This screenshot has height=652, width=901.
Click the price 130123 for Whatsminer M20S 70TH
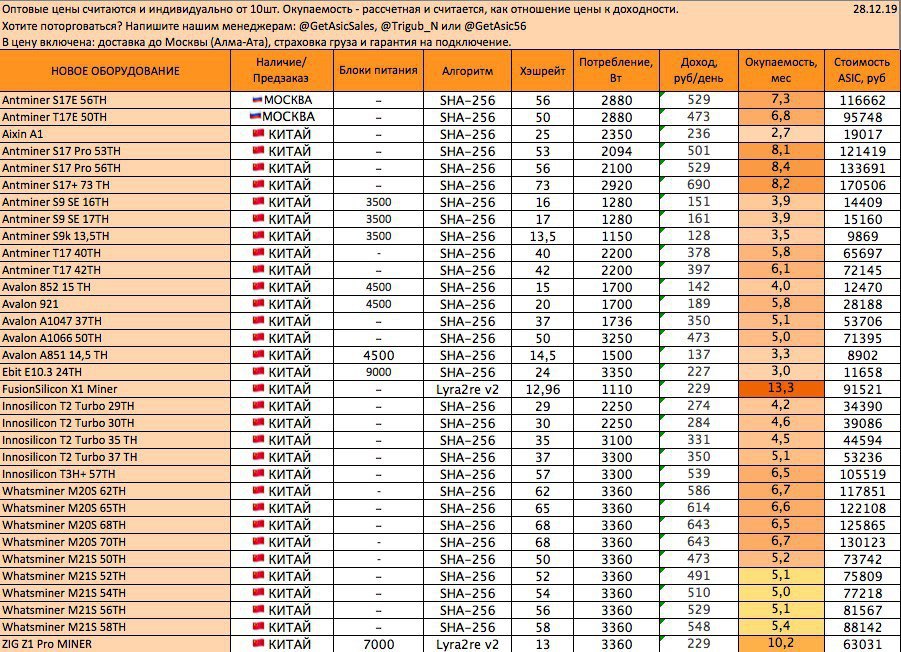pos(863,542)
